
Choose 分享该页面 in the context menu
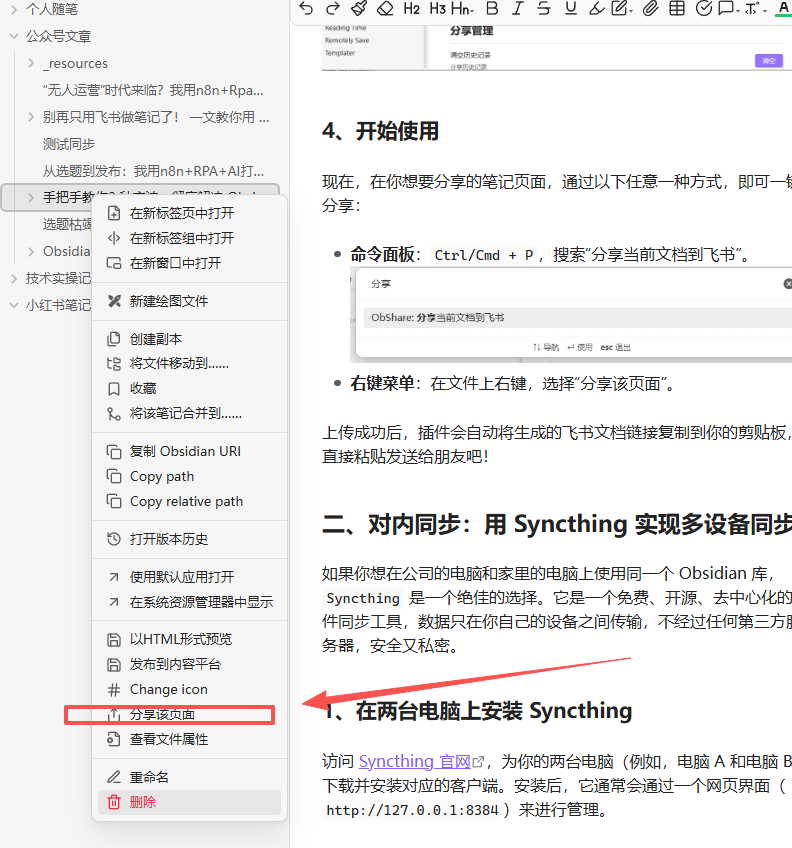pos(189,714)
